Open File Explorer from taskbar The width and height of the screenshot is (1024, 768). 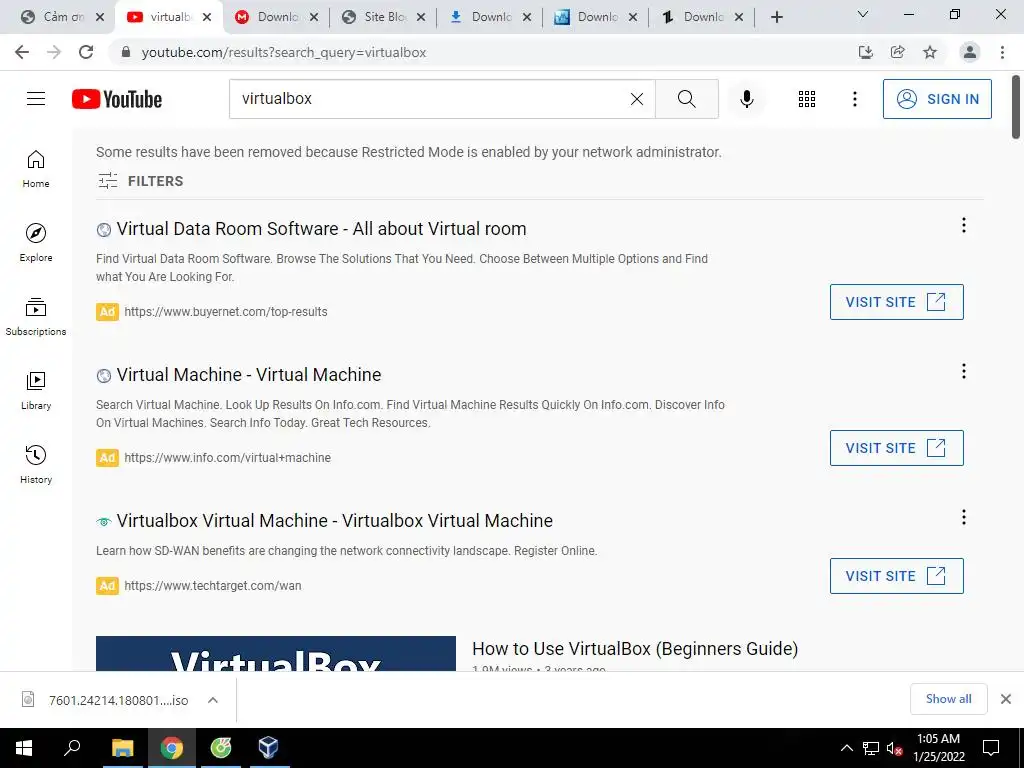pyautogui.click(x=122, y=748)
